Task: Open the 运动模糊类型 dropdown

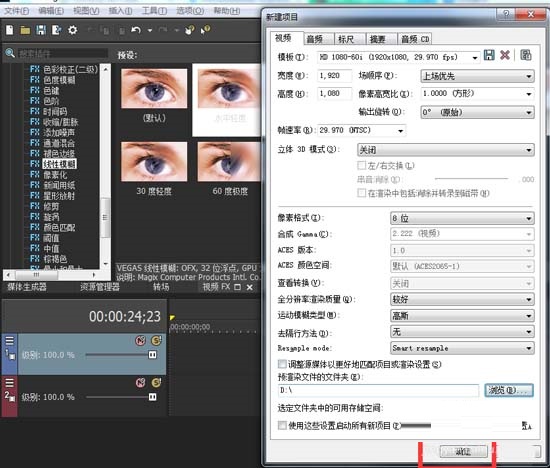Action: 462,316
